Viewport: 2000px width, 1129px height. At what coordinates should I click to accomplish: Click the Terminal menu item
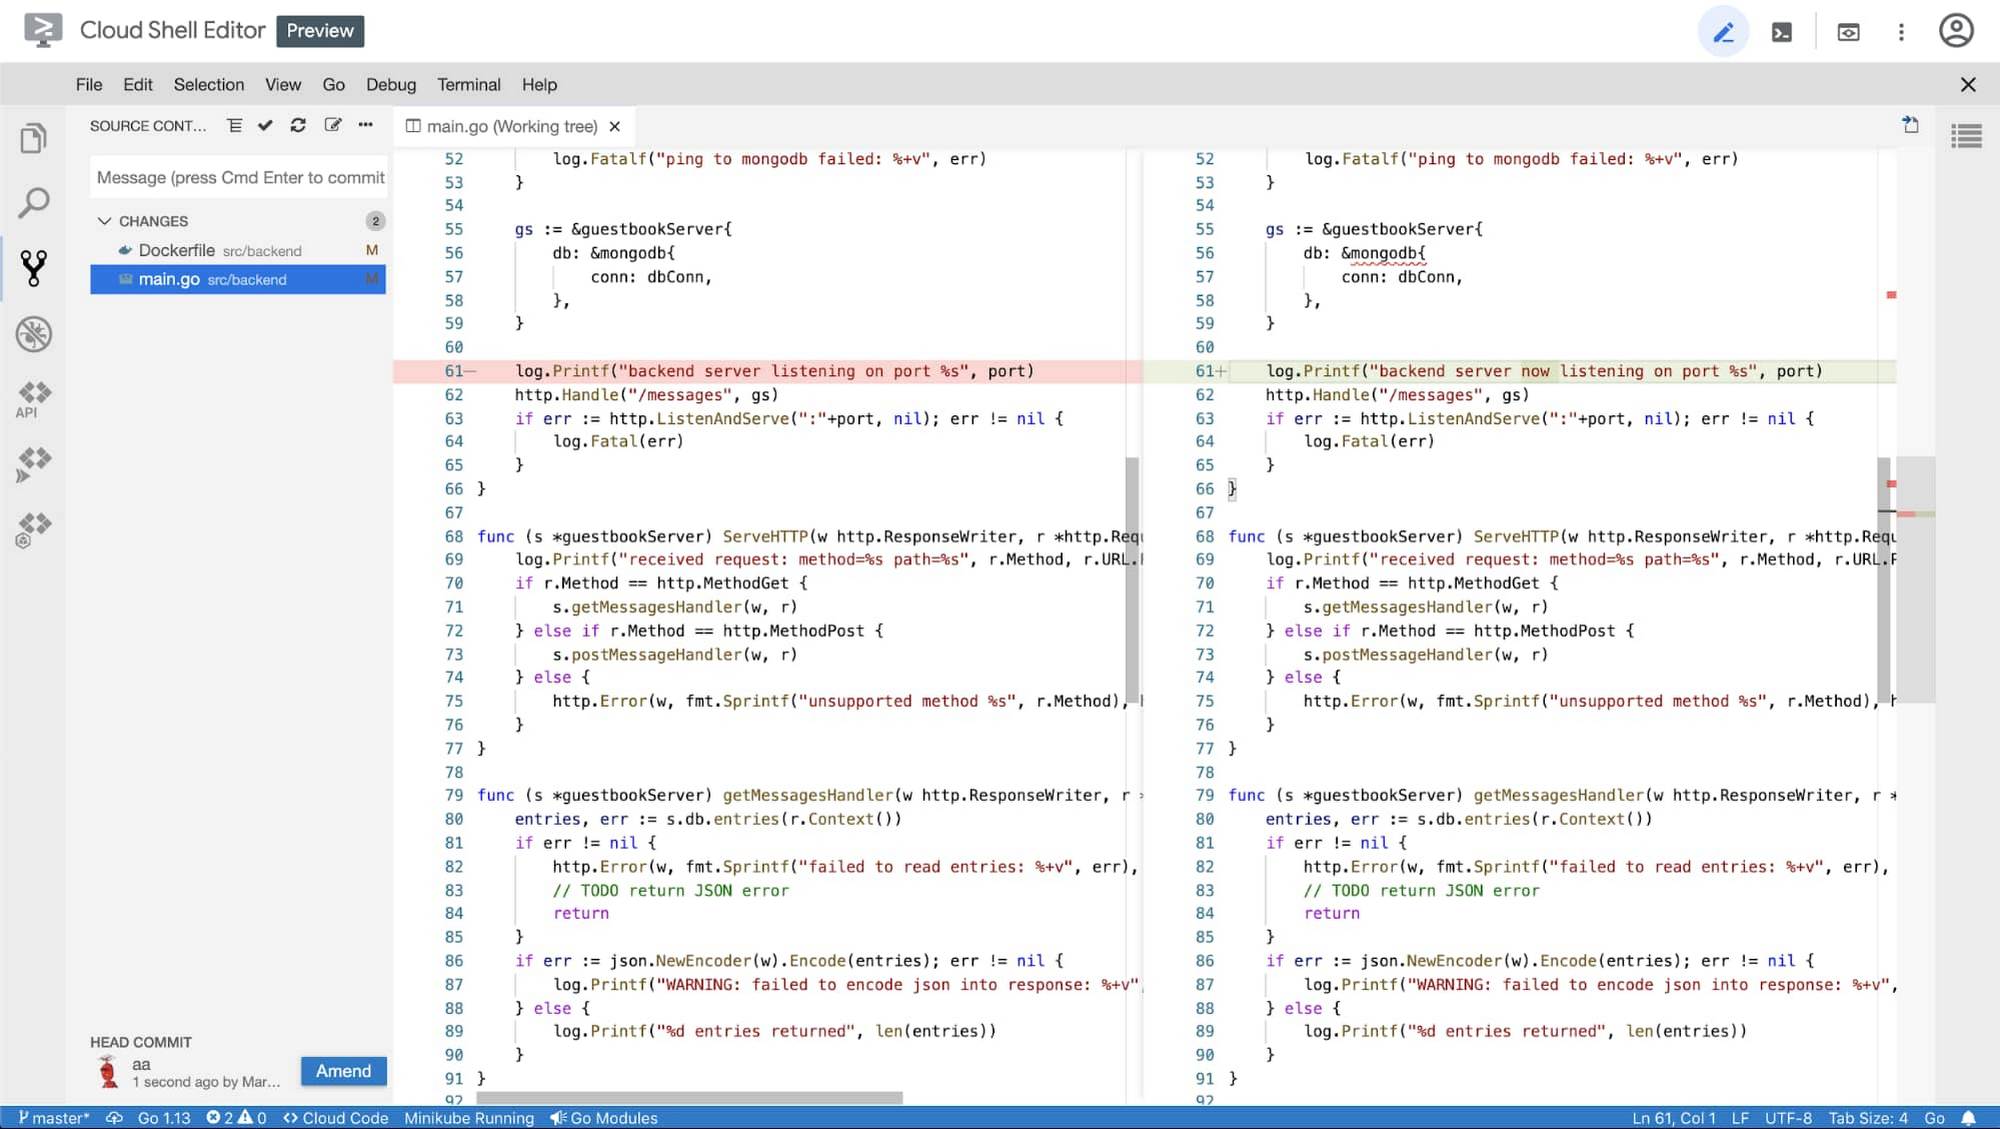[x=468, y=84]
